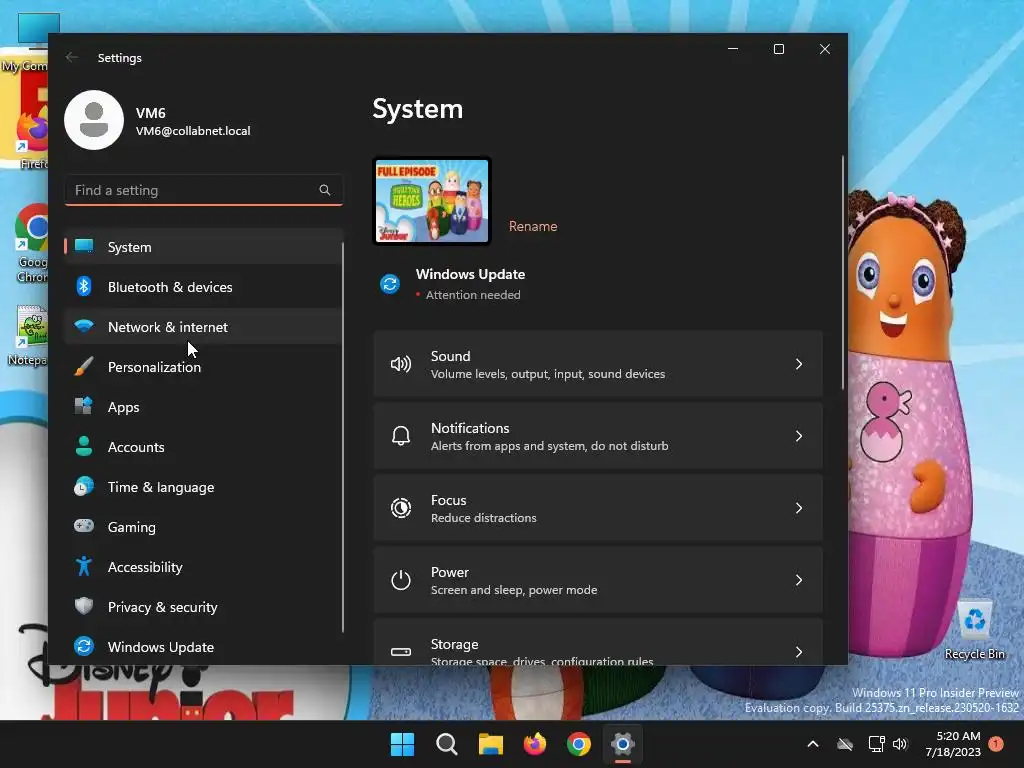This screenshot has height=768, width=1024.
Task: Open Network & internet category
Action: click(203, 327)
